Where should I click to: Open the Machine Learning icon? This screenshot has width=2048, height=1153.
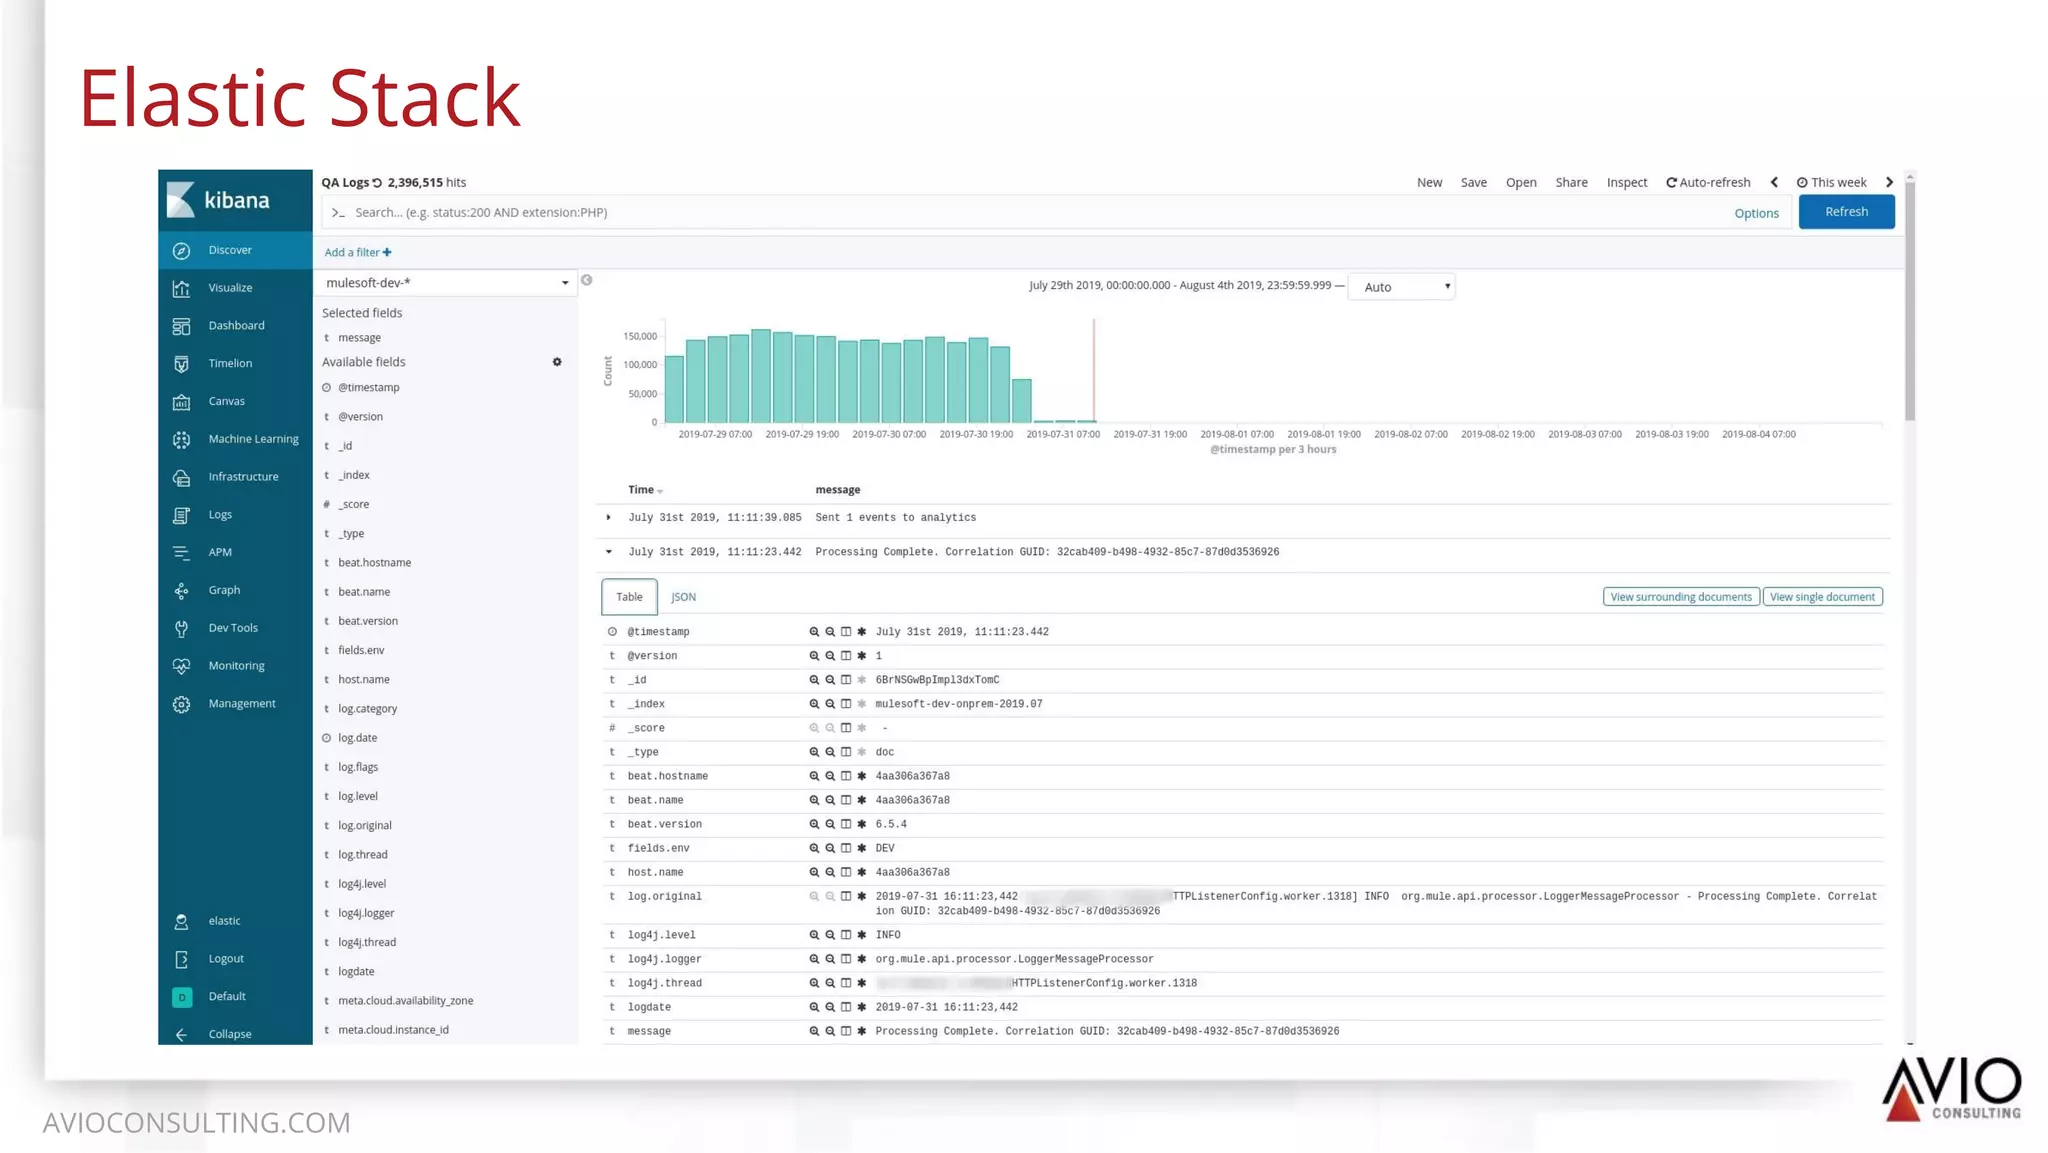click(x=181, y=439)
